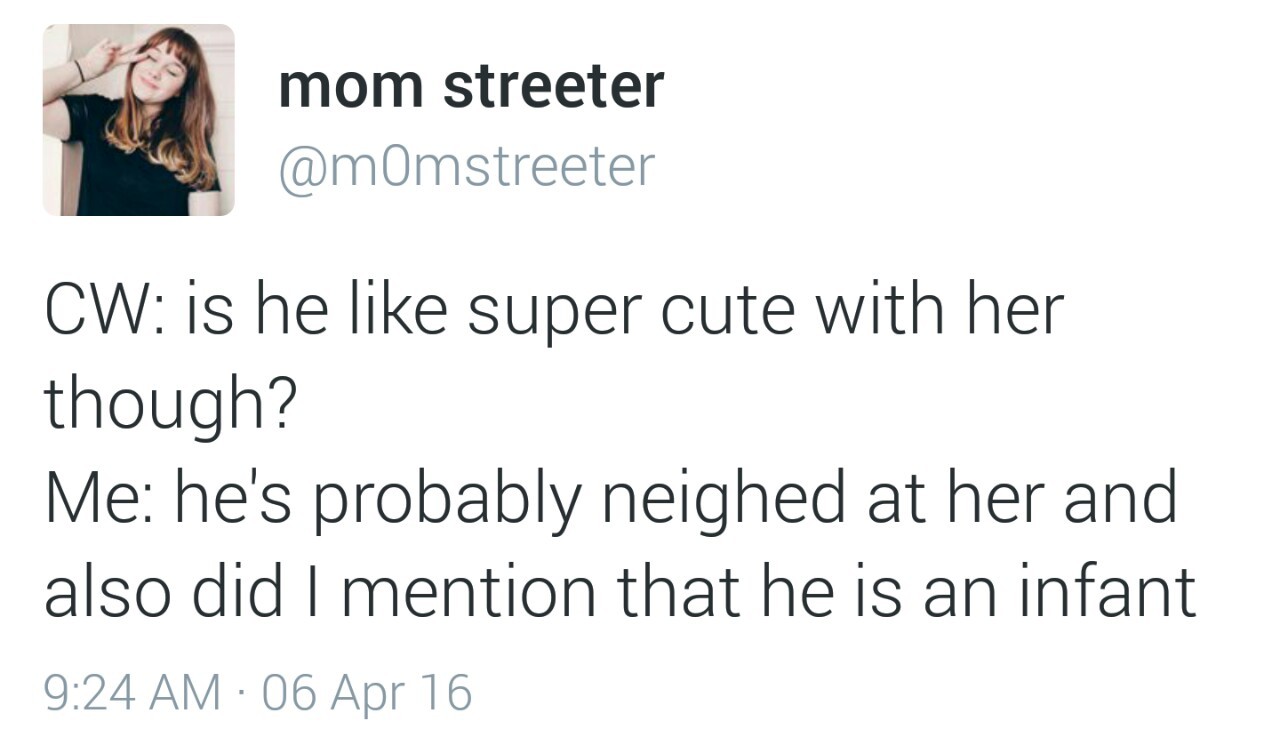Image resolution: width=1280 pixels, height=745 pixels.
Task: Click the word streeter in the display name
Action: [553, 86]
